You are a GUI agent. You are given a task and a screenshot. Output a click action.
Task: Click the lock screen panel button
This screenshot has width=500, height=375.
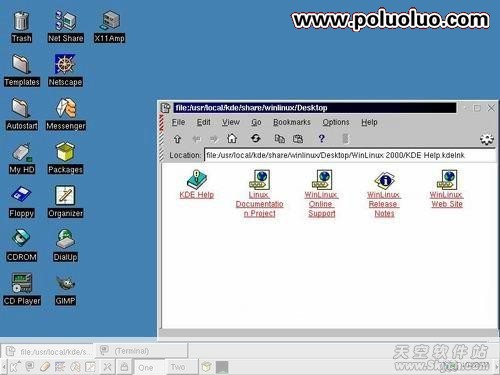[124, 367]
